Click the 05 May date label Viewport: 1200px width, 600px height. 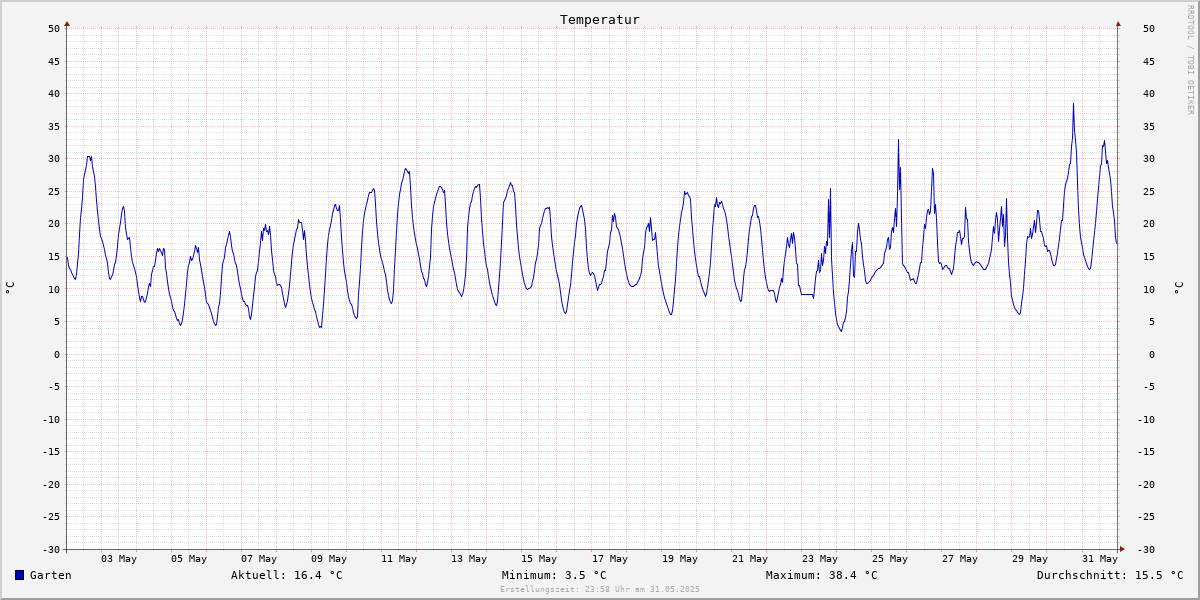point(189,558)
